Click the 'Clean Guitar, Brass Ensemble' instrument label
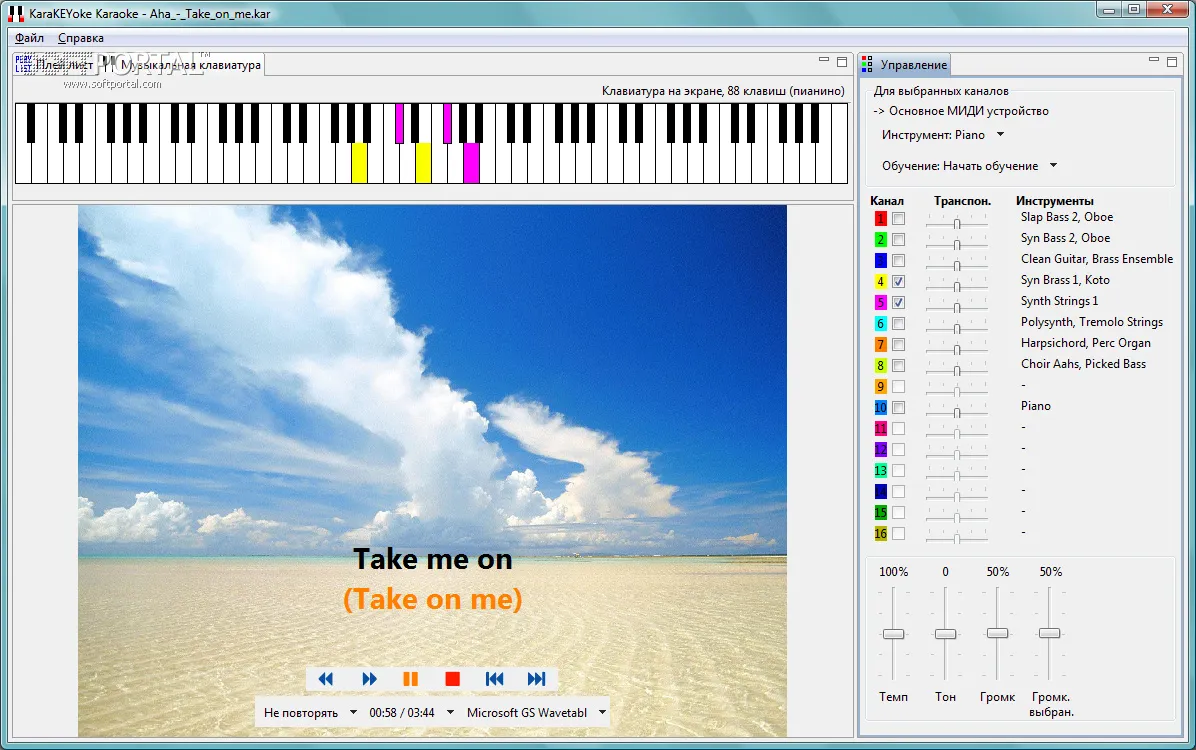The height and width of the screenshot is (750, 1196). coord(1097,259)
